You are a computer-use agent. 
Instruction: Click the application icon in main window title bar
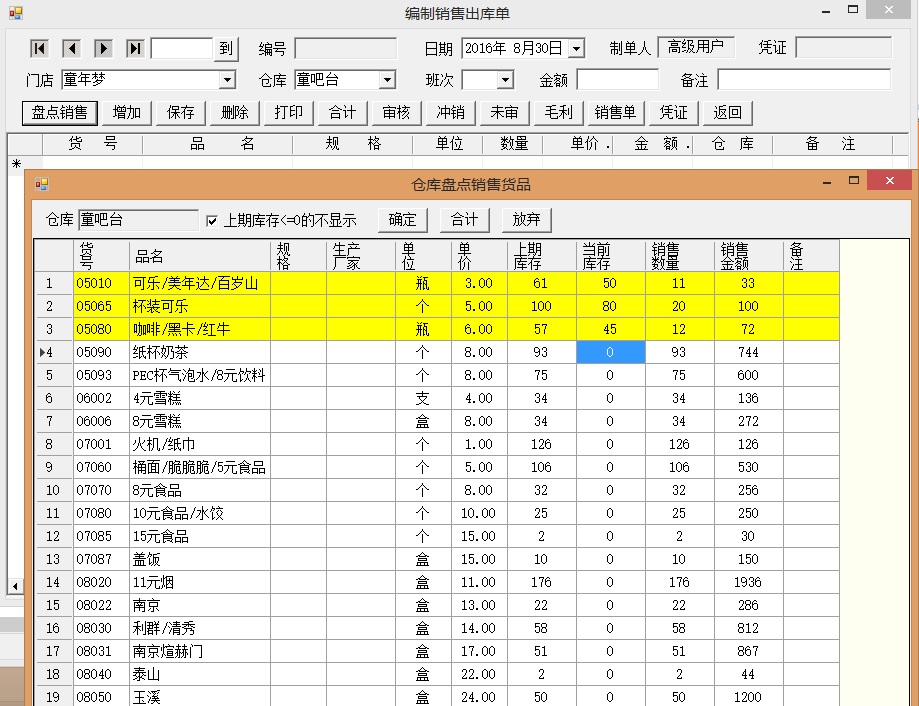pos(16,13)
